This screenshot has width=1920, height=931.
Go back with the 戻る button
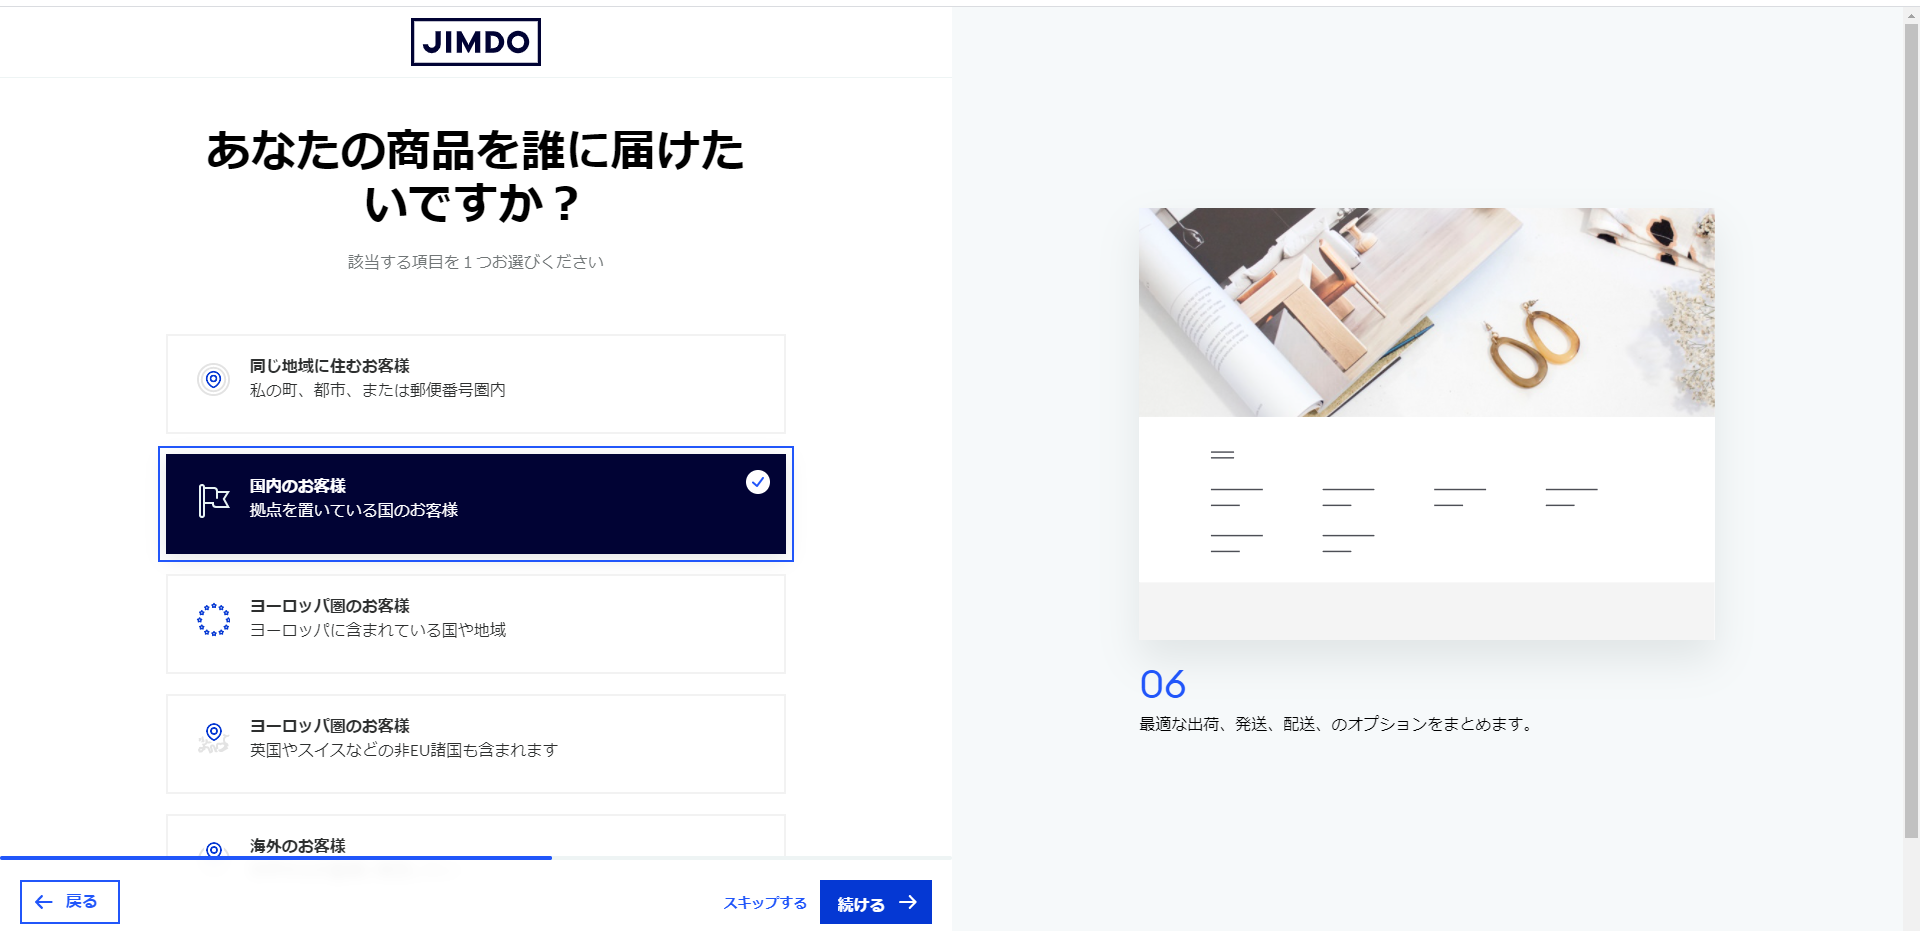[70, 902]
